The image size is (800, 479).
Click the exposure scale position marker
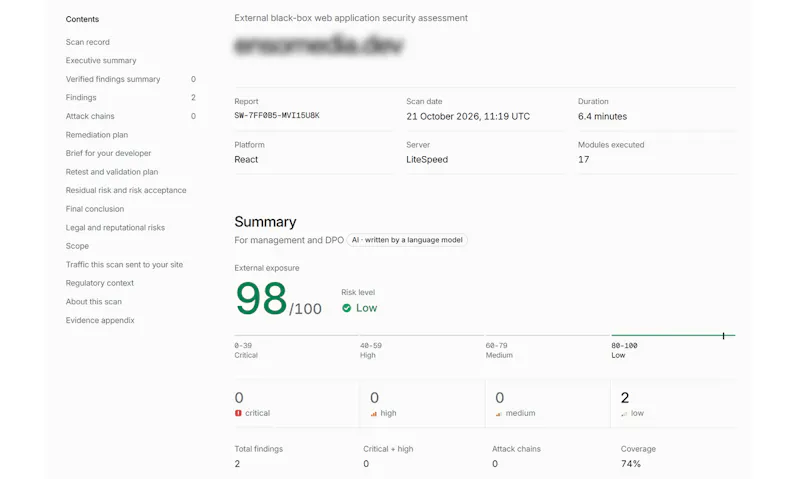coord(723,335)
